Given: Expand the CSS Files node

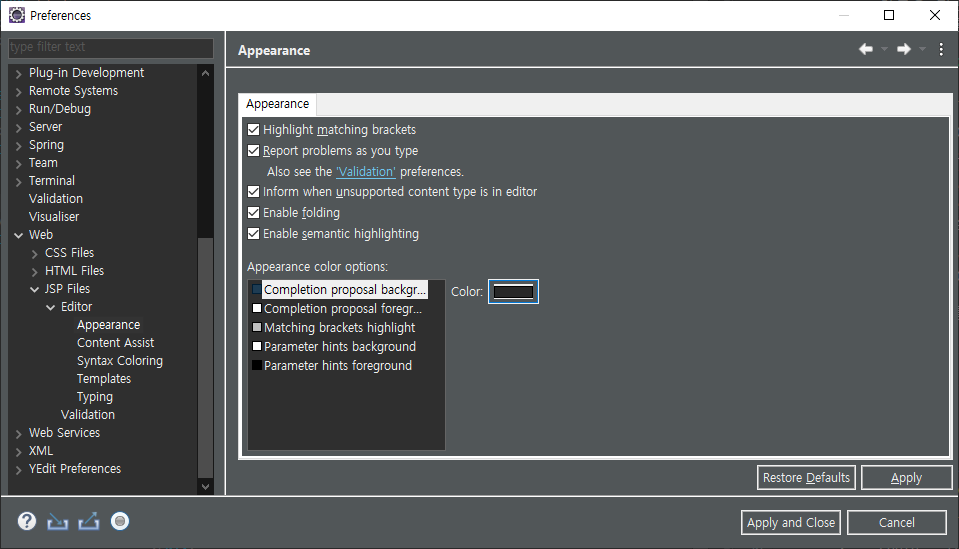Looking at the screenshot, I should point(34,254).
